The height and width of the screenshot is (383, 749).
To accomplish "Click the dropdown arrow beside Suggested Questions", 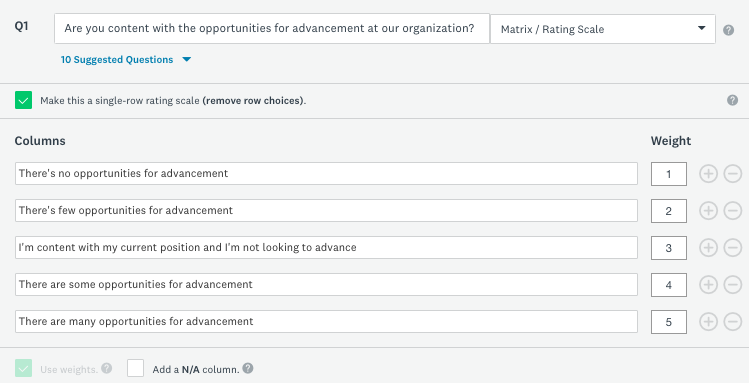I will tap(187, 60).
